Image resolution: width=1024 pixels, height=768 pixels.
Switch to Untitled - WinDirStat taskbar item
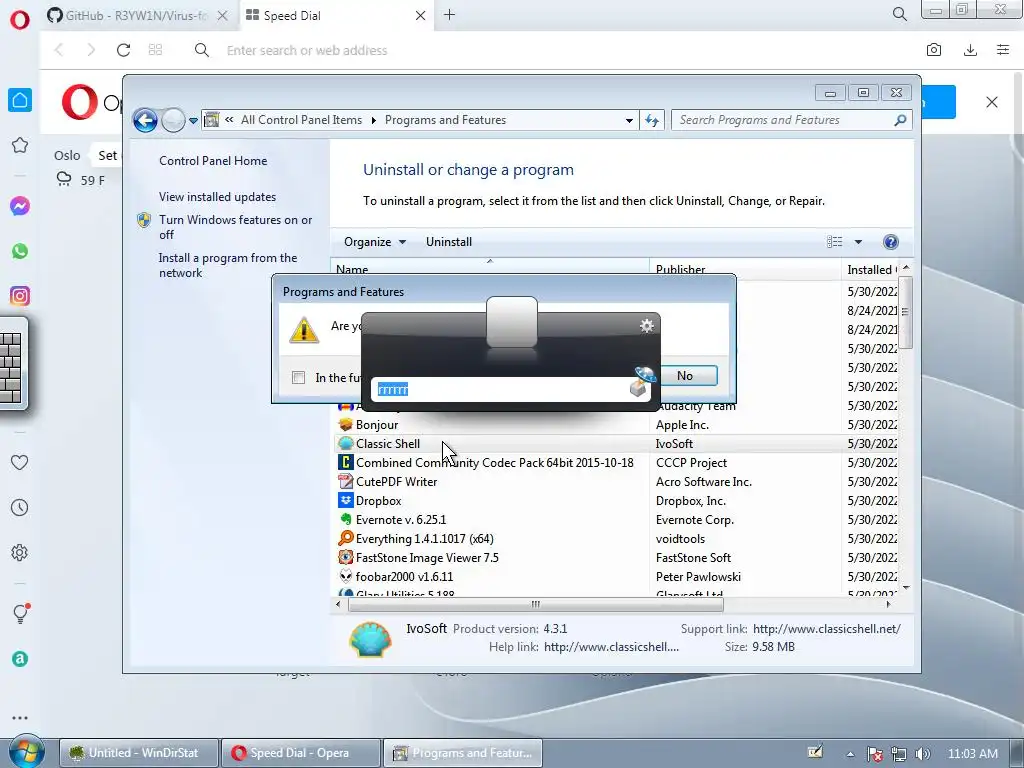[x=138, y=753]
